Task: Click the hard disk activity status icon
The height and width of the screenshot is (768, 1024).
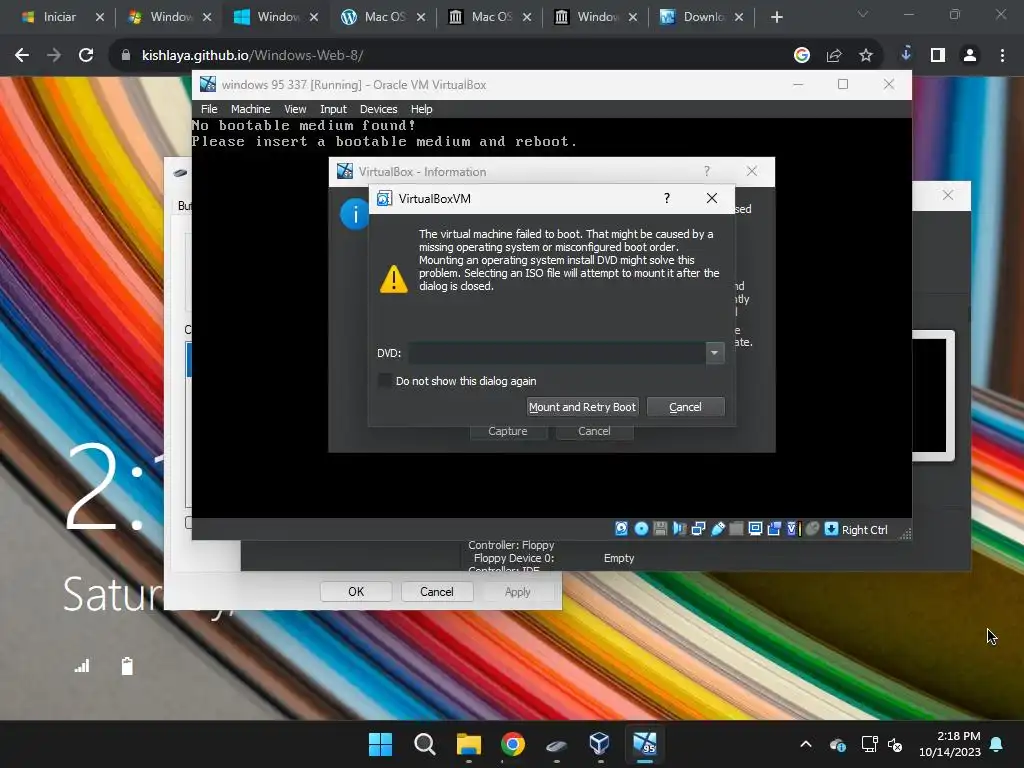Action: pyautogui.click(x=621, y=529)
